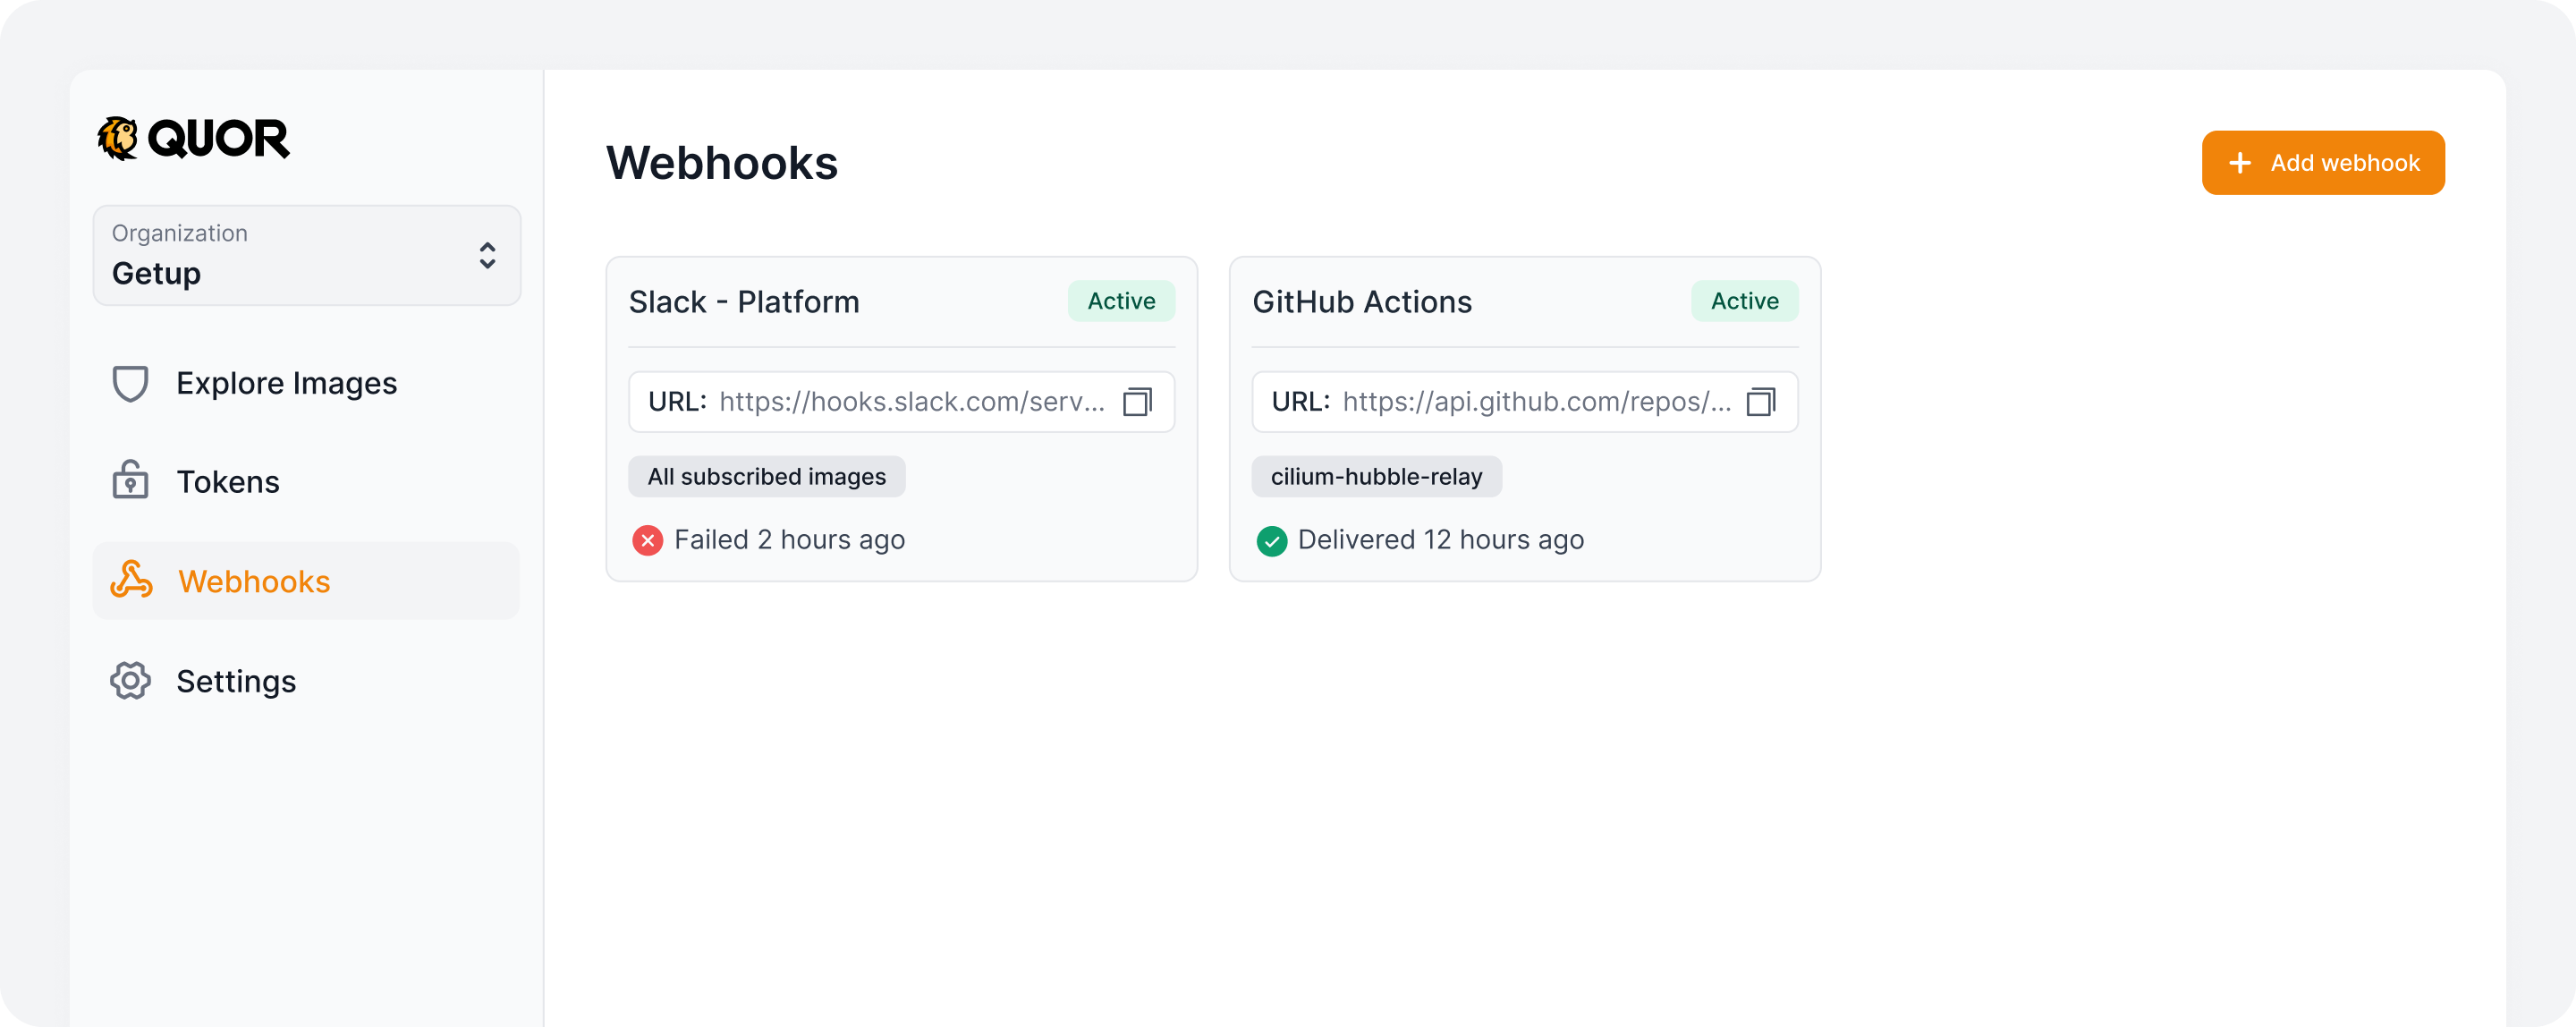Click the Webhooks icon in sidebar
Viewport: 2576px width, 1027px height.
131,580
